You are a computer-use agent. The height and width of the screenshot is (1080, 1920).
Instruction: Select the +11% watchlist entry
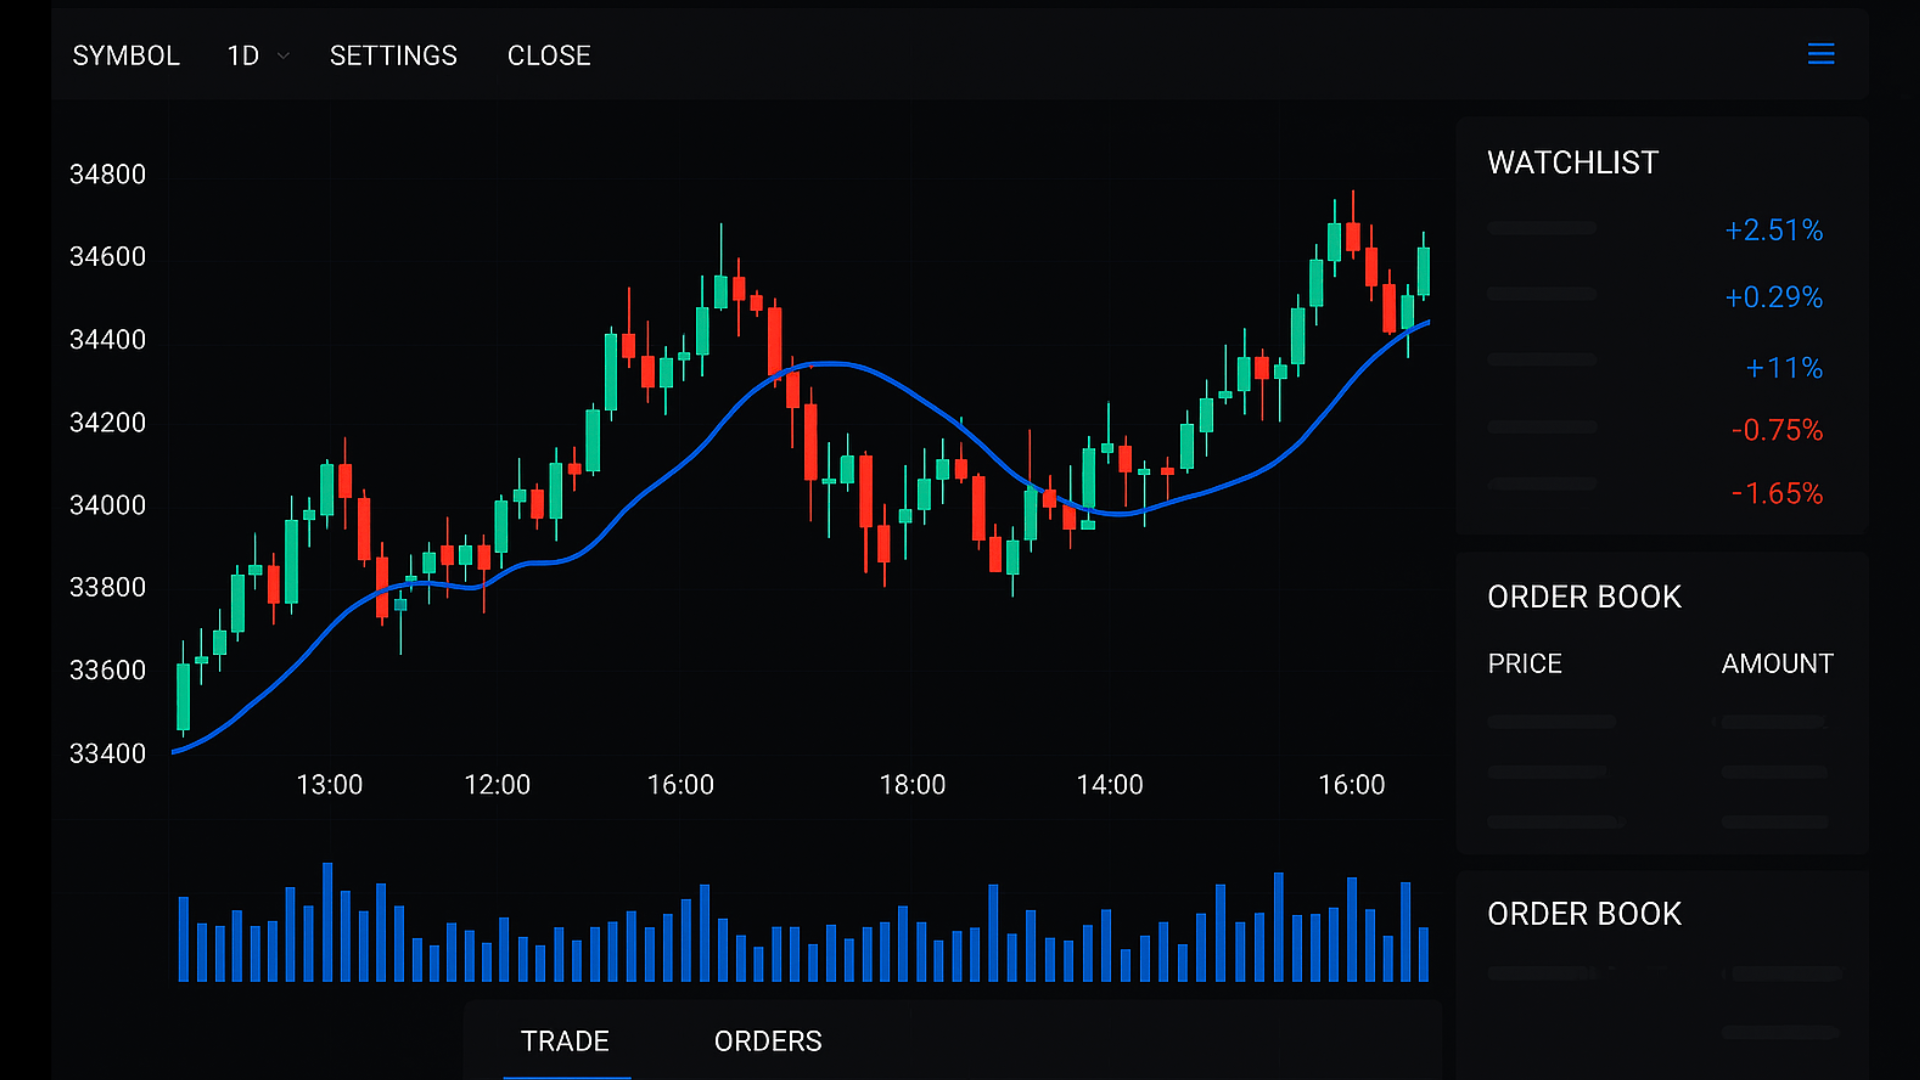pos(1783,368)
